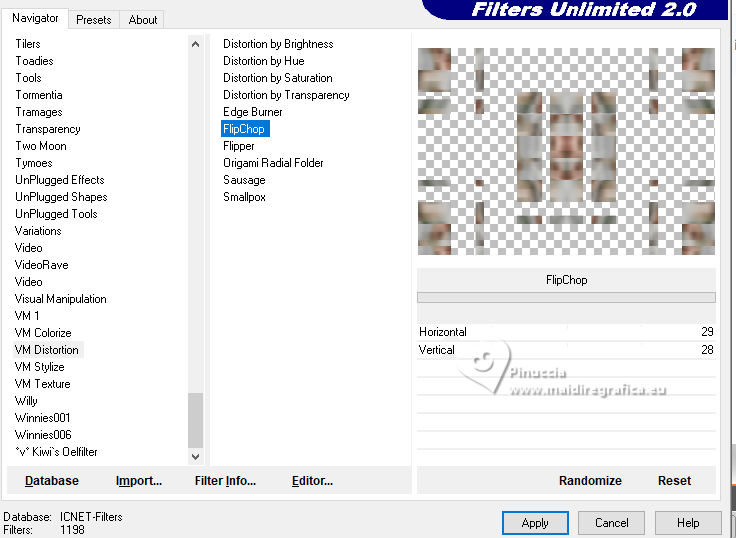
Task: Select the VM Stylize category
Action: point(39,367)
